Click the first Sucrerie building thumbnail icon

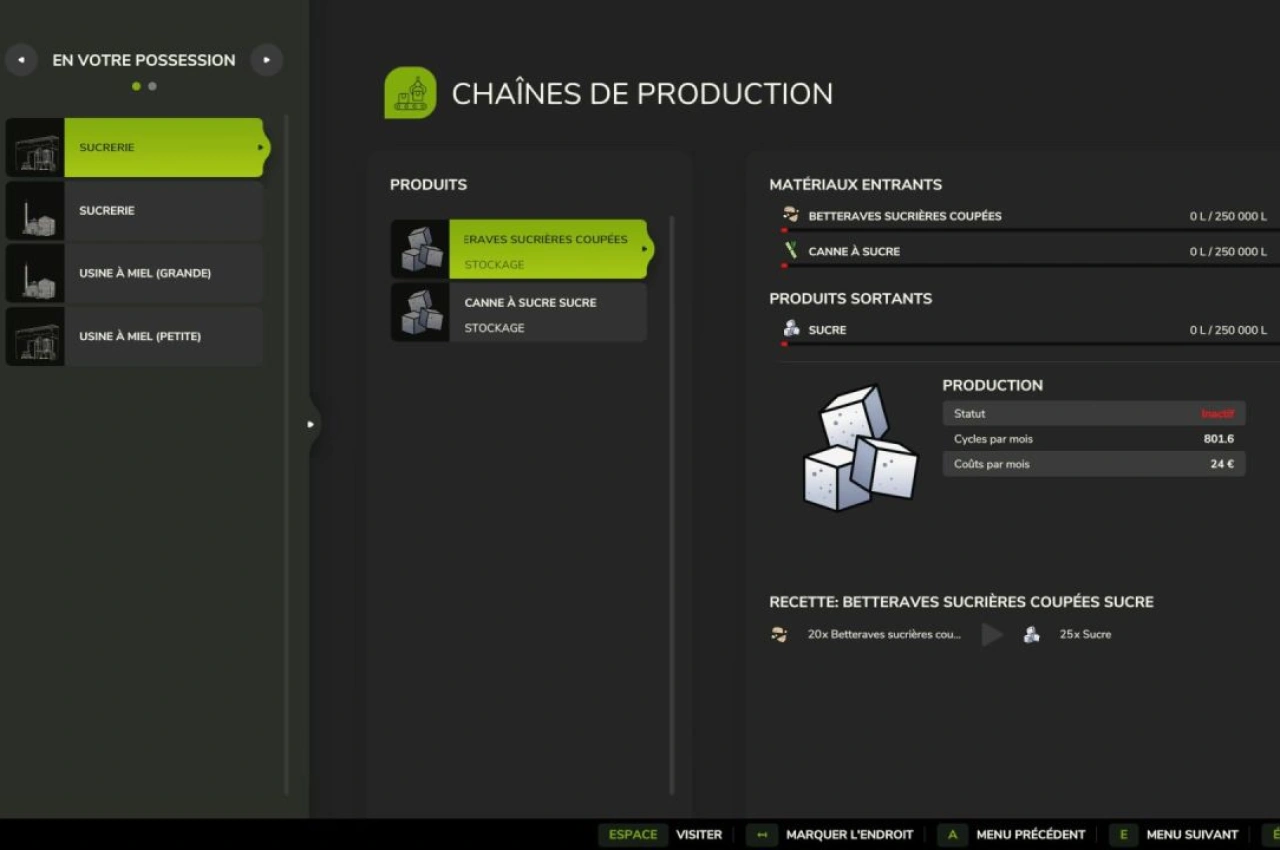35,148
